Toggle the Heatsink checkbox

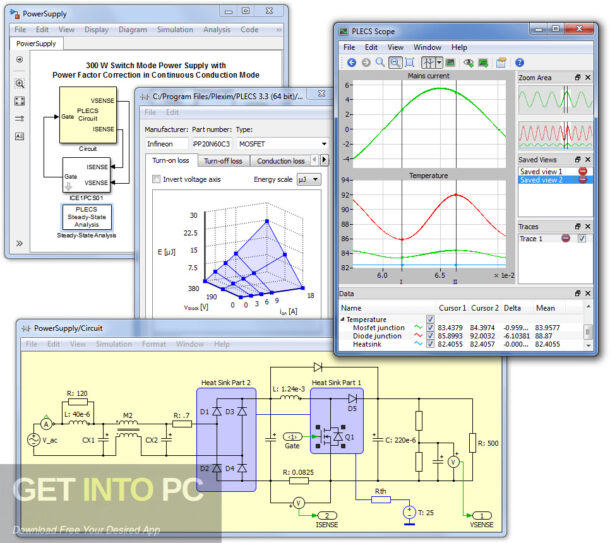pyautogui.click(x=430, y=344)
